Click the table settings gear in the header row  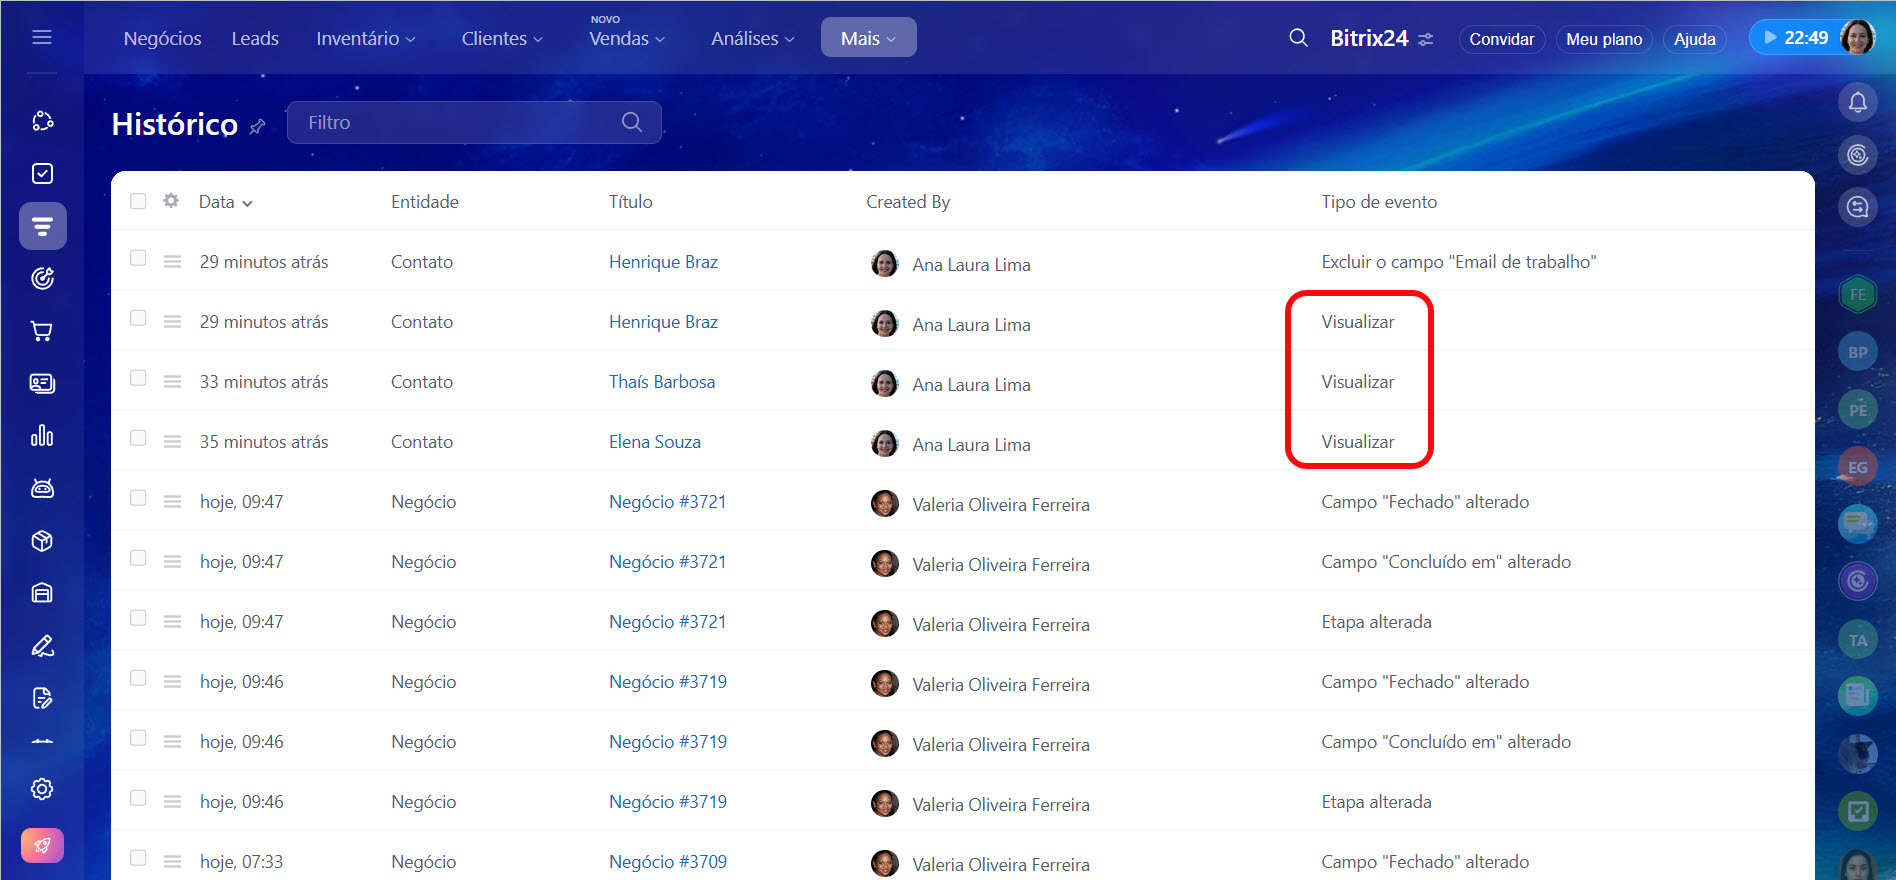171,201
